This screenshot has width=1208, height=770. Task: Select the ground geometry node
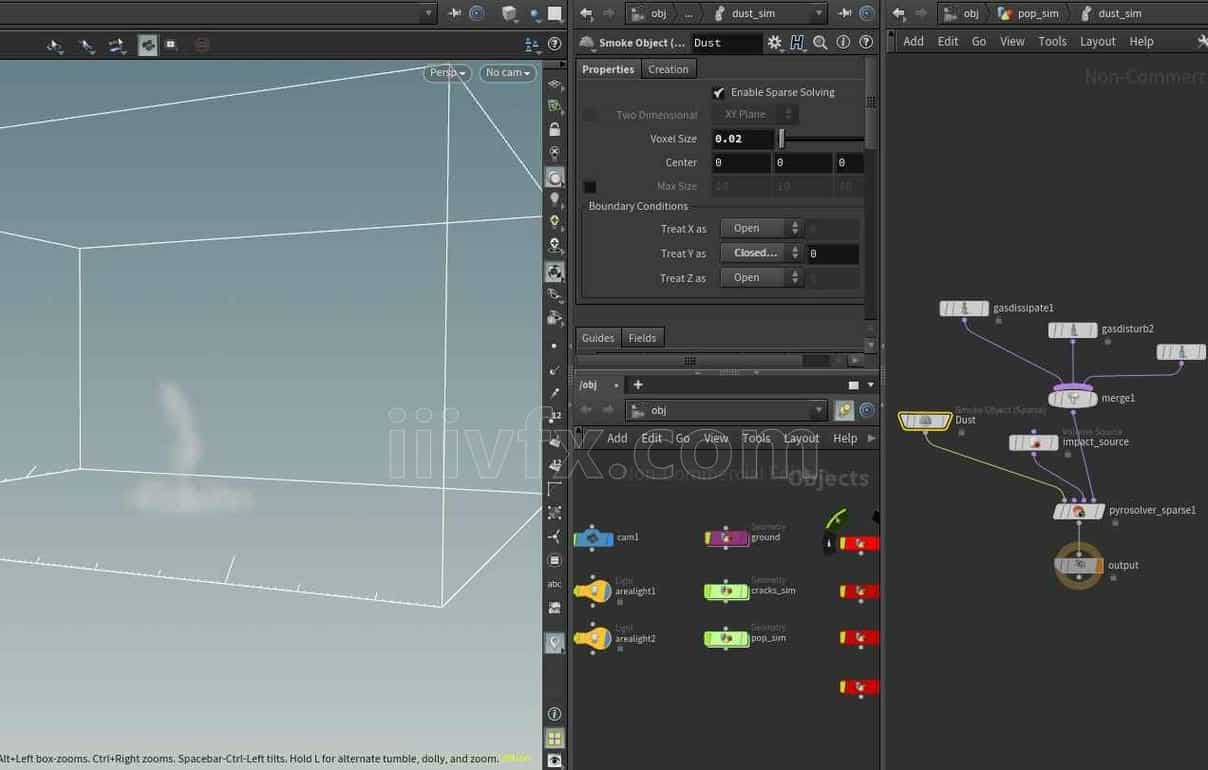point(727,538)
